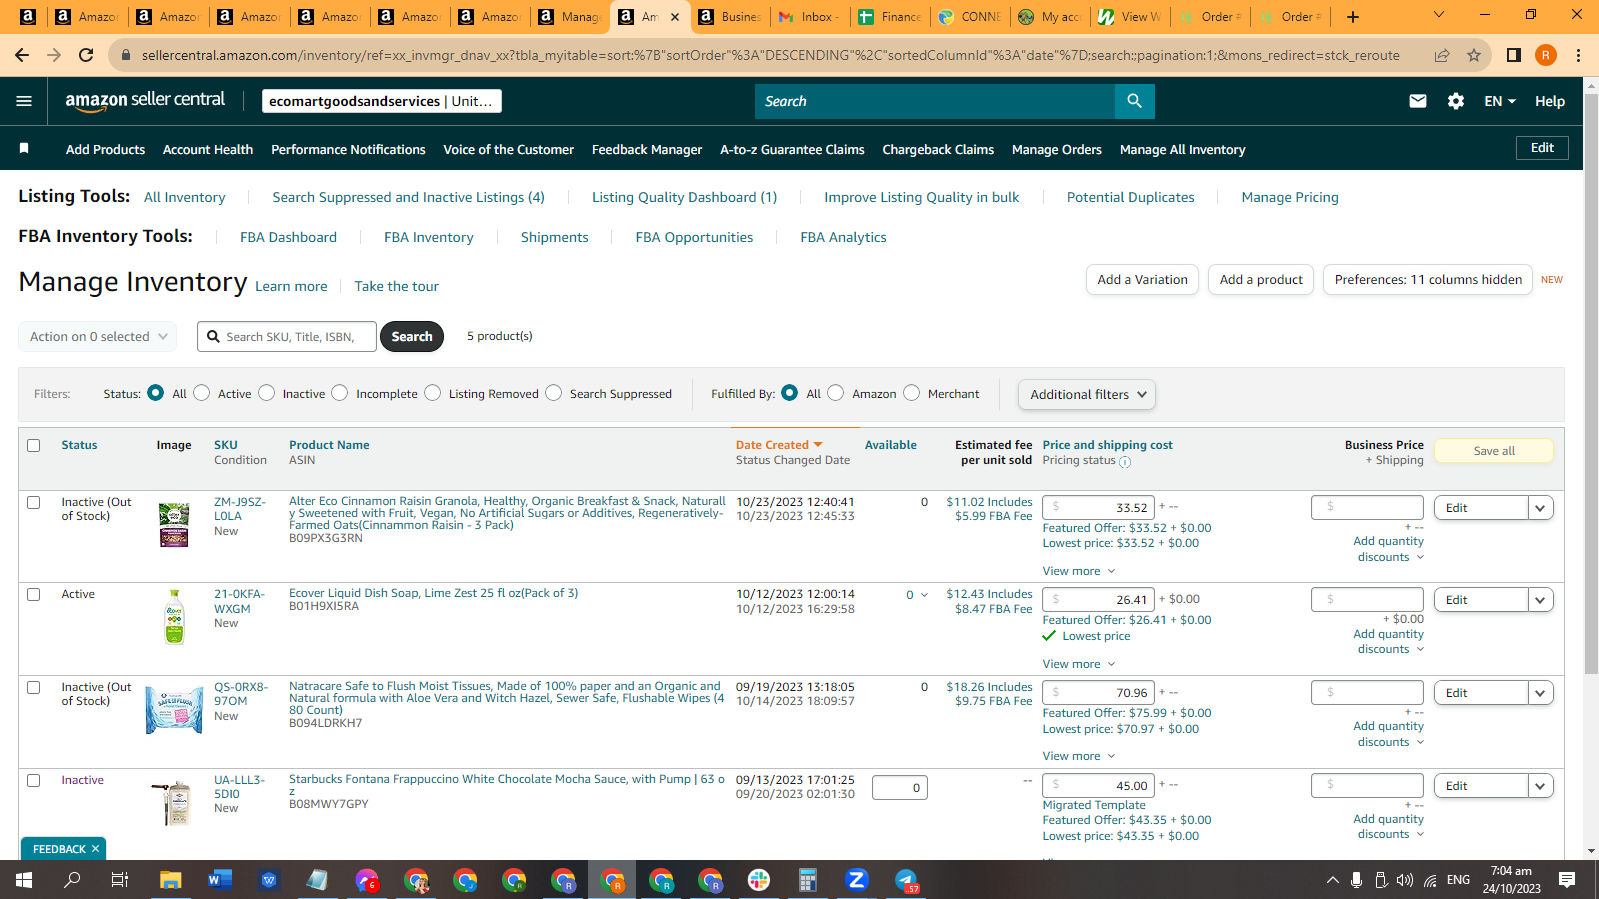Click the Ecover dish soap product thumbnail
This screenshot has width=1599, height=899.
point(175,617)
